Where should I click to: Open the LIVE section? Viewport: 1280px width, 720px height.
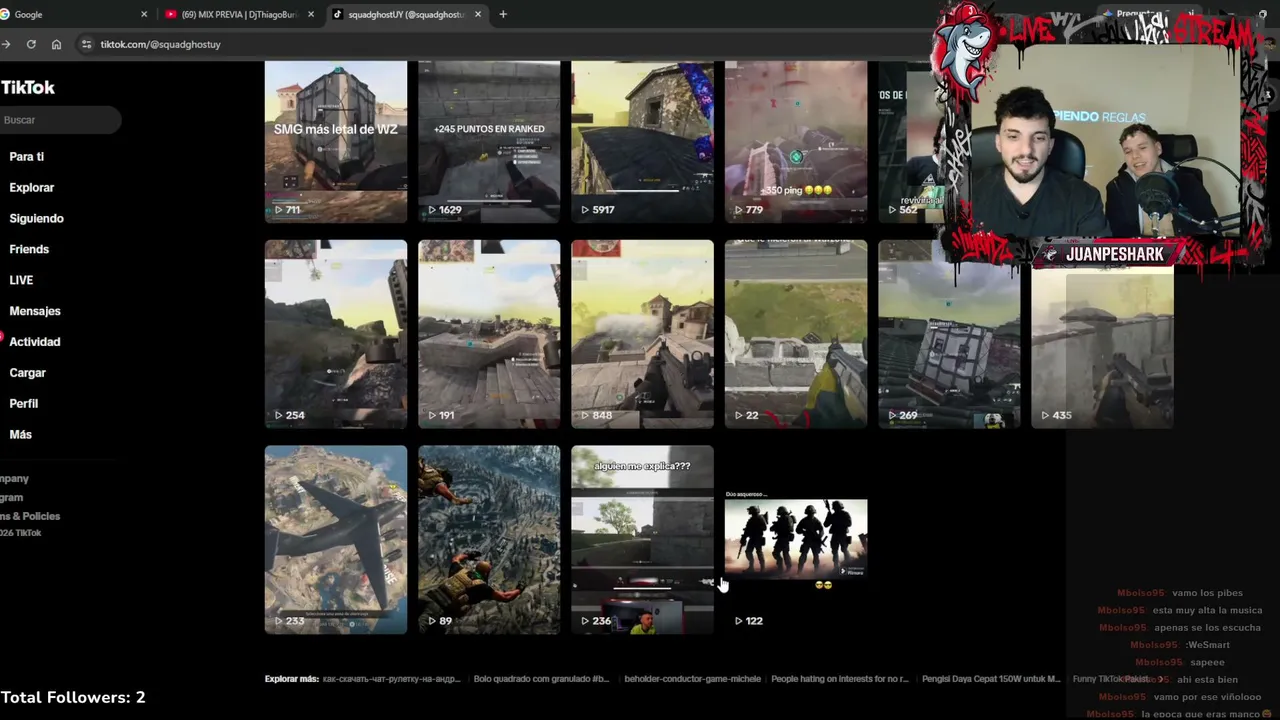point(21,281)
